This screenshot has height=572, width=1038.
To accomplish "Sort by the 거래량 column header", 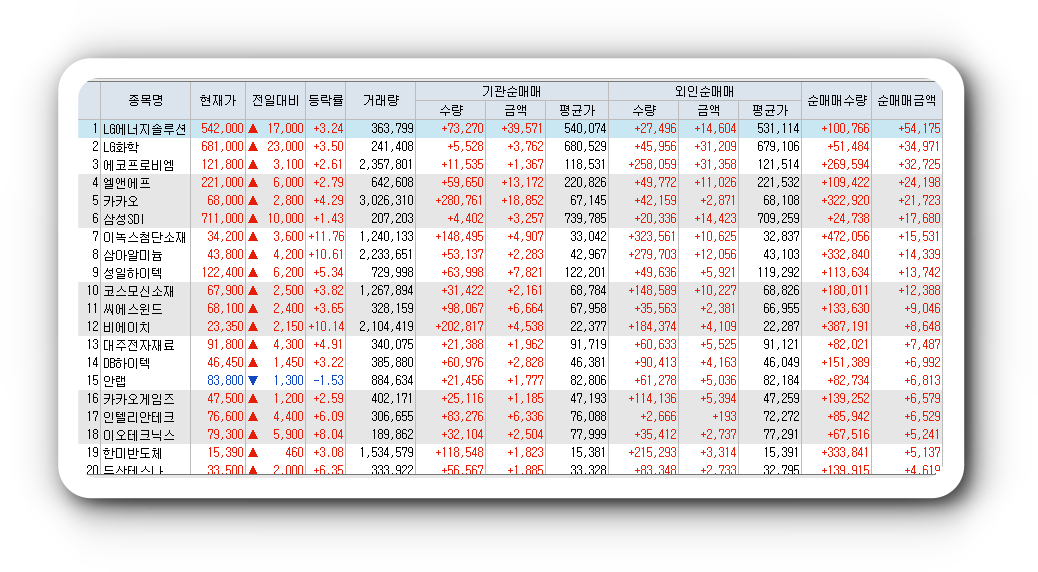I will pyautogui.click(x=381, y=101).
